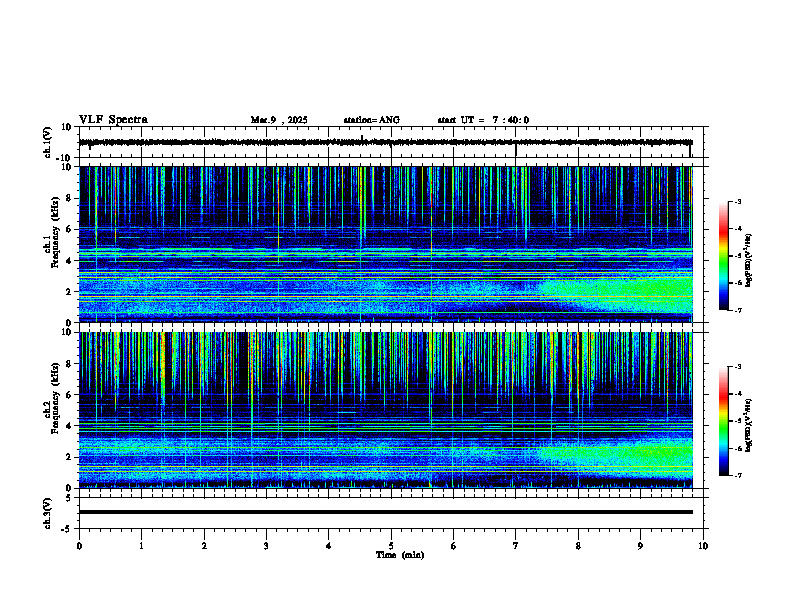Select the date text "Mar.9 , 2025"

[279, 120]
